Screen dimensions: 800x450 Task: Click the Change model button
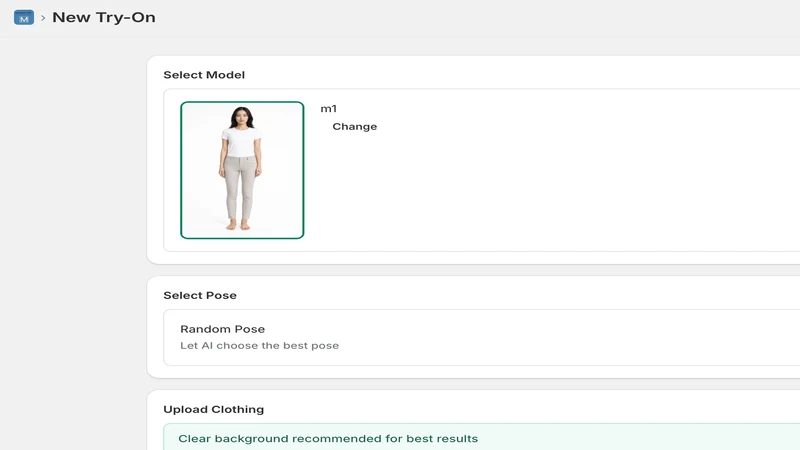pos(355,127)
